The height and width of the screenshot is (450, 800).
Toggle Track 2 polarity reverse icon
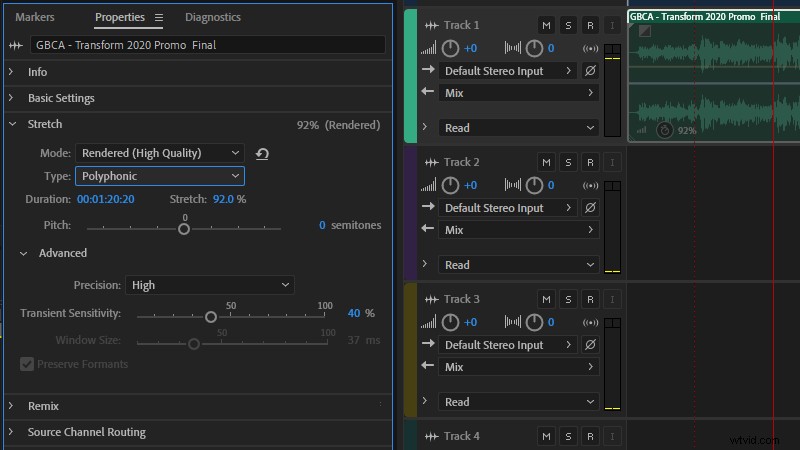(x=590, y=208)
